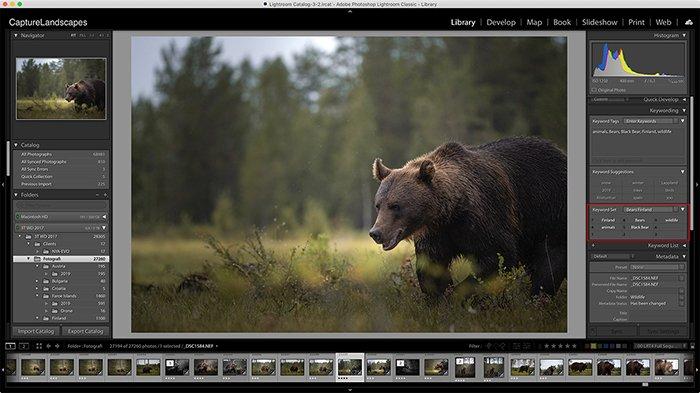Select the Austria folder

(62, 266)
